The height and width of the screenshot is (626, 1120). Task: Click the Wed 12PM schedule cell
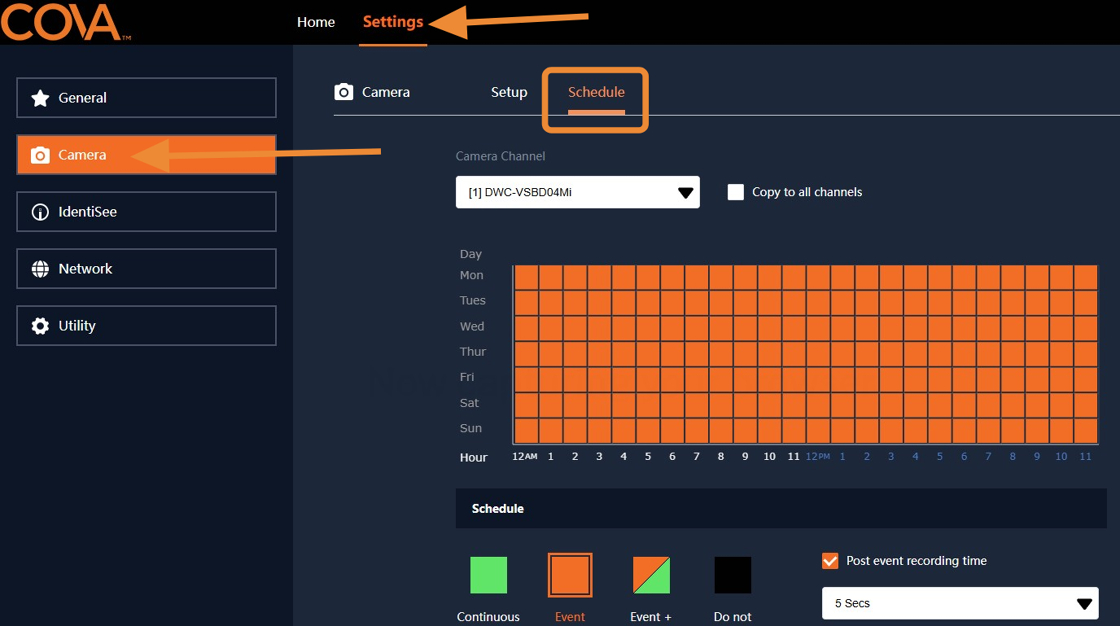click(x=818, y=328)
